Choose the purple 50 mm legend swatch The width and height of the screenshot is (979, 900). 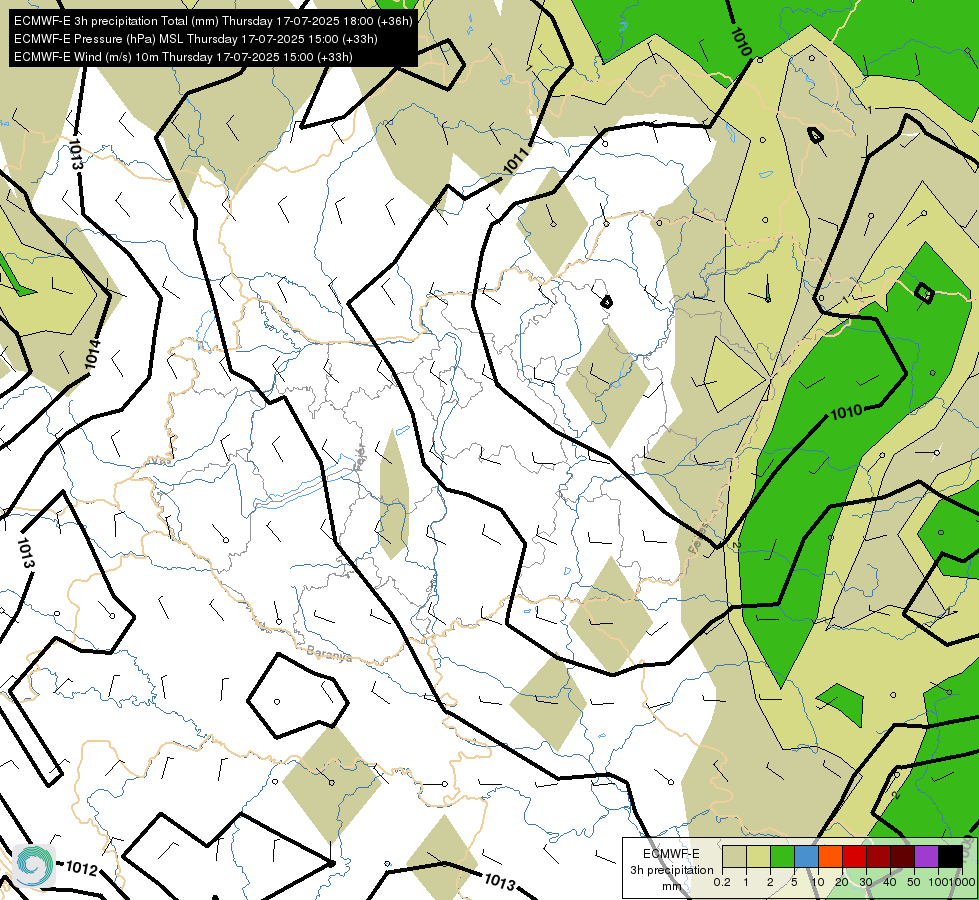click(927, 857)
